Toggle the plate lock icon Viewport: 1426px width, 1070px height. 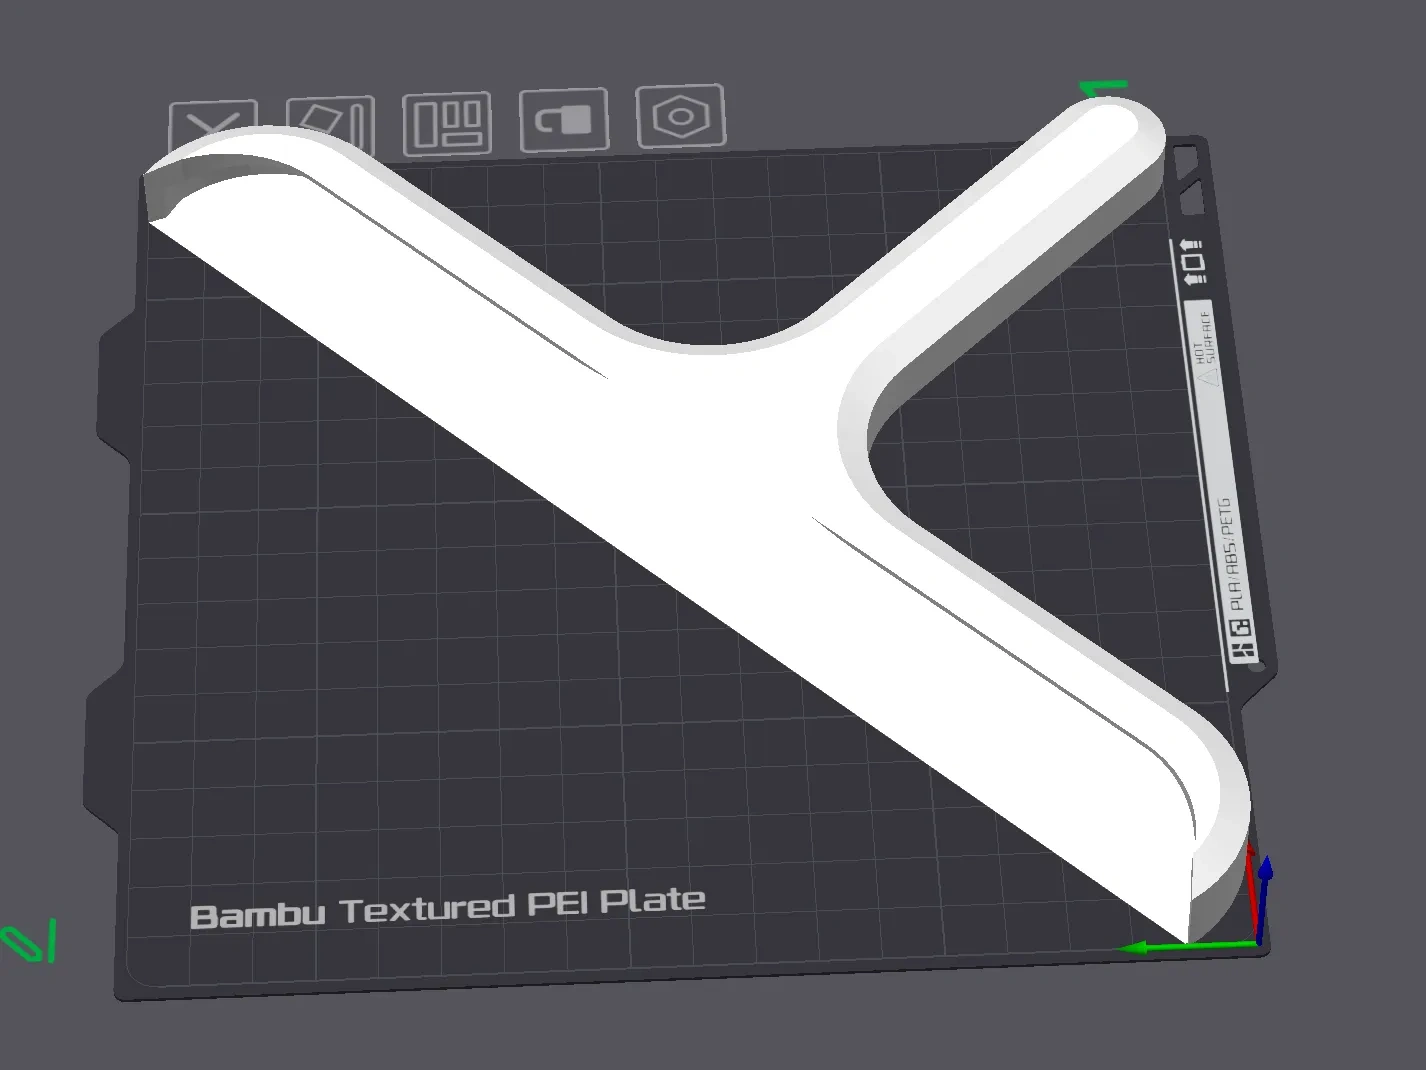[x=564, y=120]
